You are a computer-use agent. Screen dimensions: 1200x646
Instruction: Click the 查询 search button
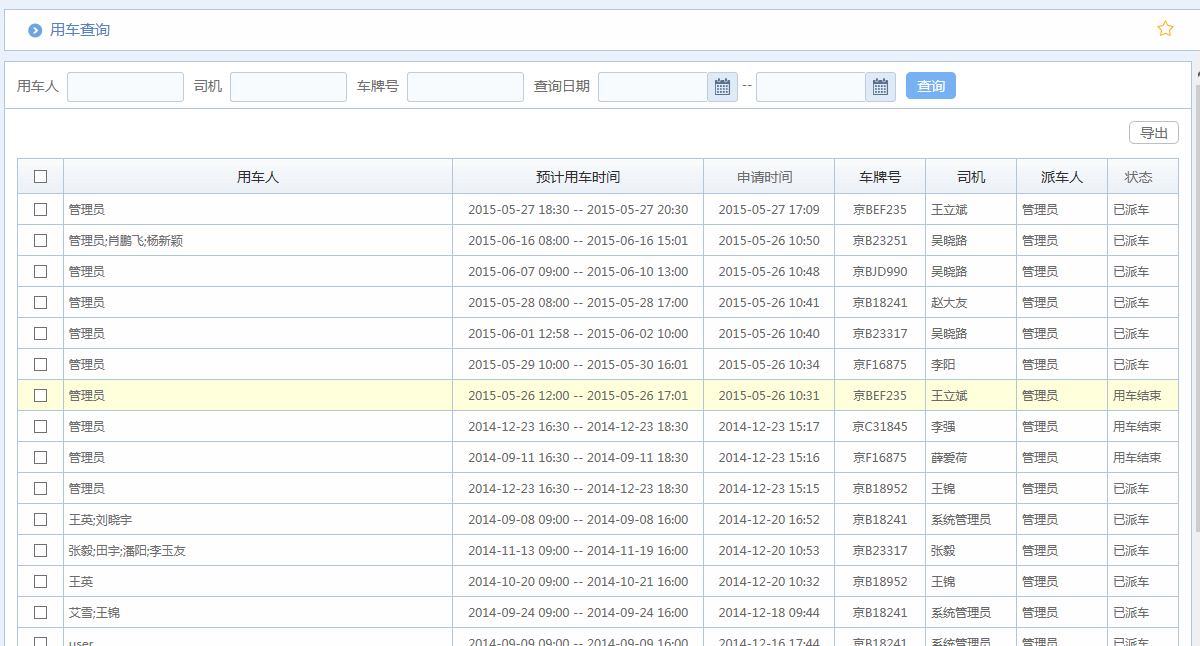[x=930, y=86]
